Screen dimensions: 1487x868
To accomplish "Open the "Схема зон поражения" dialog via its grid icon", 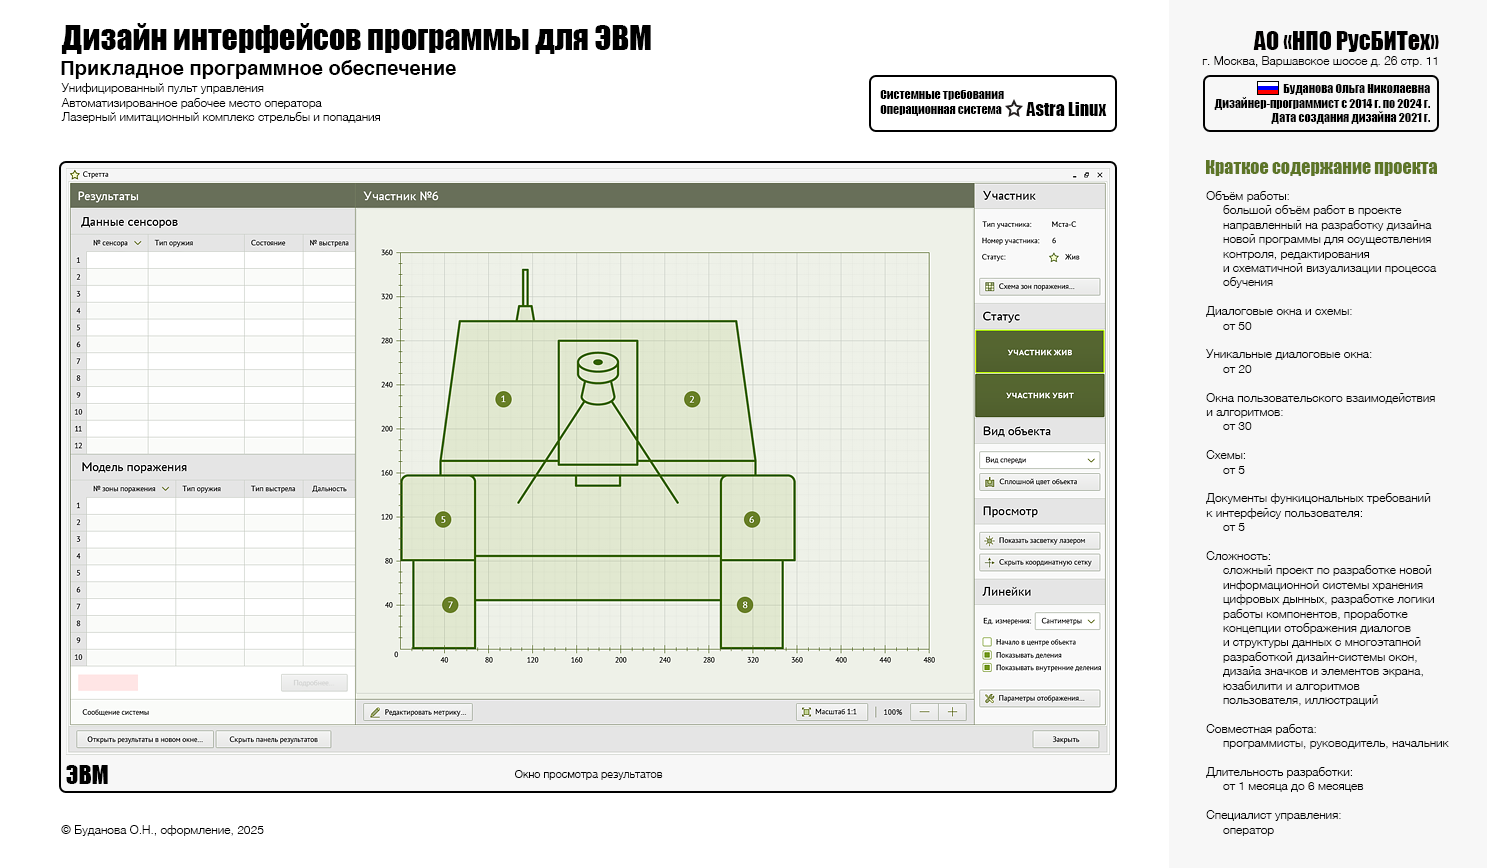I will click(x=990, y=286).
